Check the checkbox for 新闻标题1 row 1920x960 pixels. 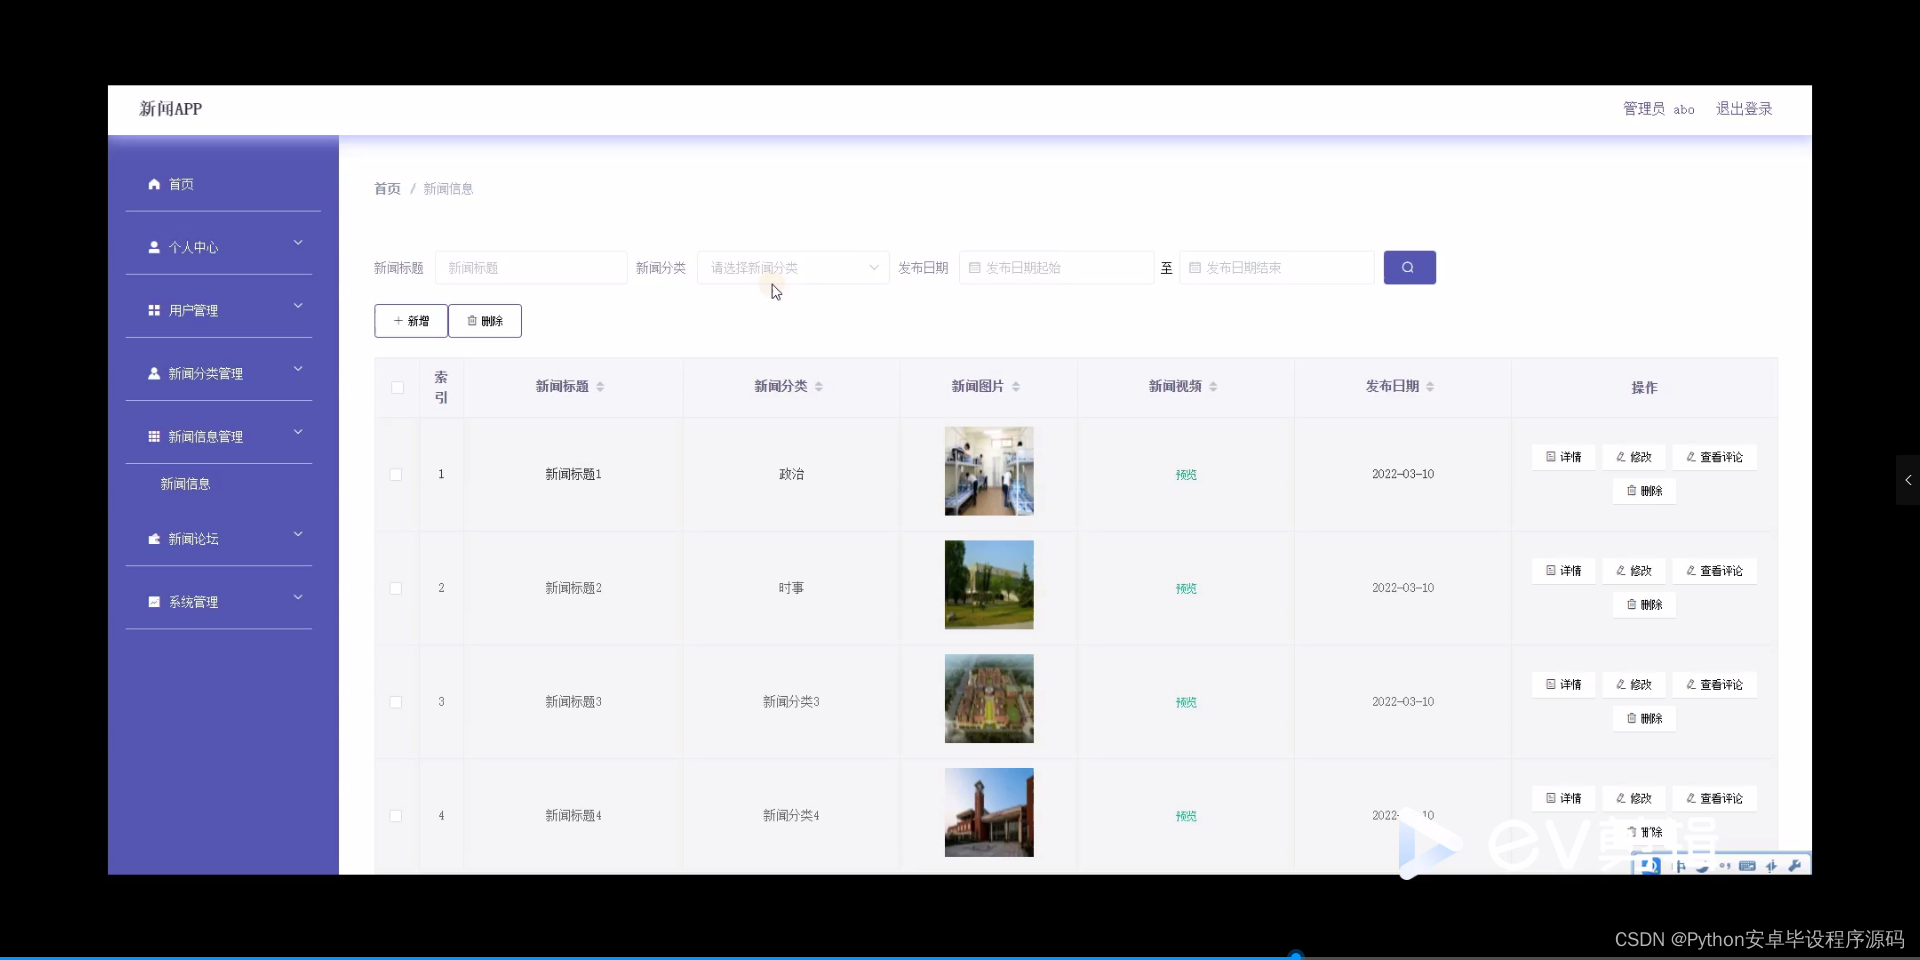pyautogui.click(x=395, y=475)
